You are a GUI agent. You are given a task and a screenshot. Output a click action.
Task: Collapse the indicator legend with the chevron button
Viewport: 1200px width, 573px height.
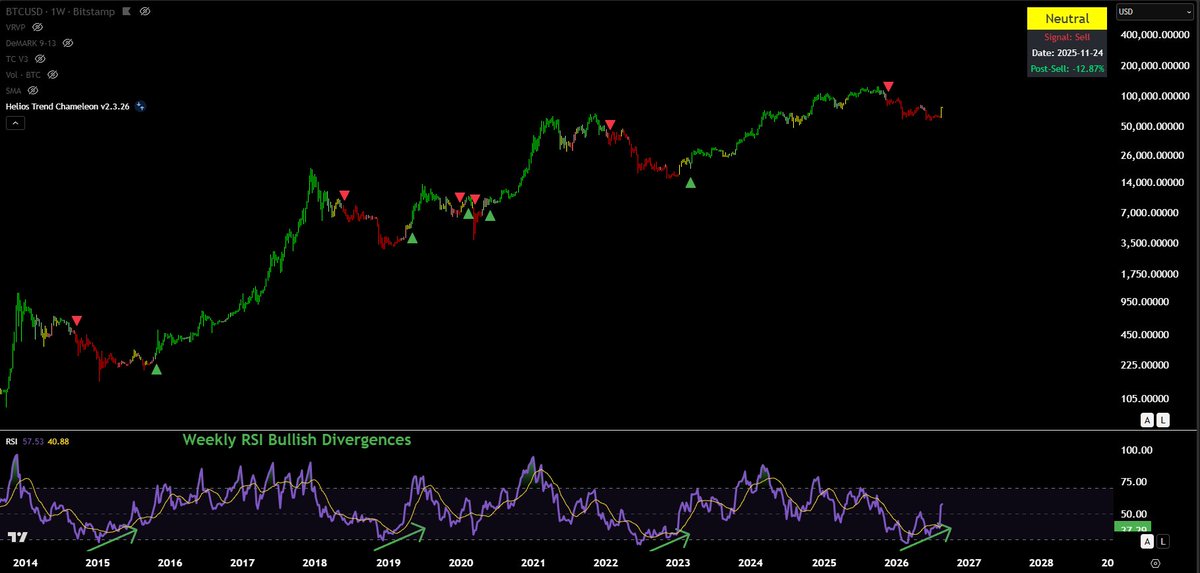(x=16, y=123)
